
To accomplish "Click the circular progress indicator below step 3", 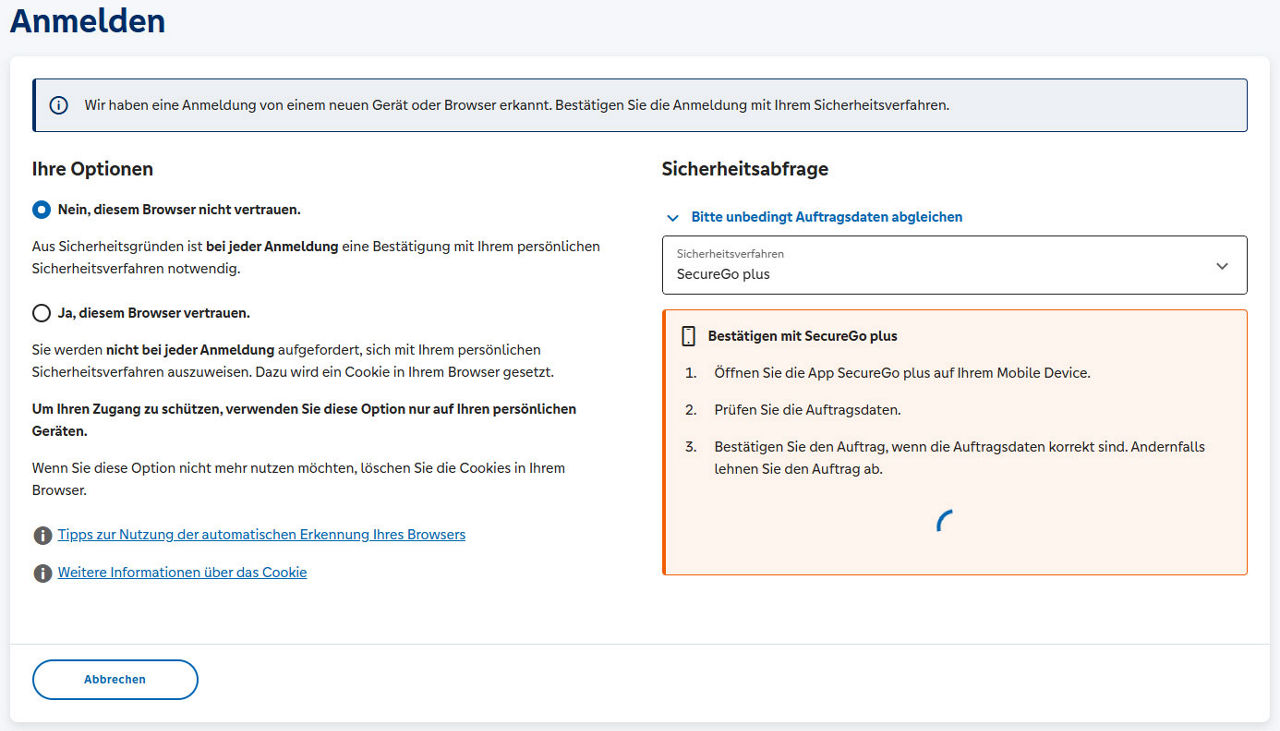I will point(946,520).
